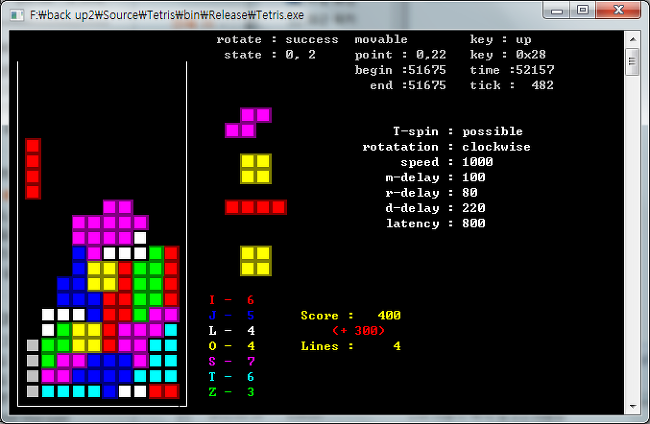Click the 'd-delay : 220' line
This screenshot has height=424, width=650.
435,208
